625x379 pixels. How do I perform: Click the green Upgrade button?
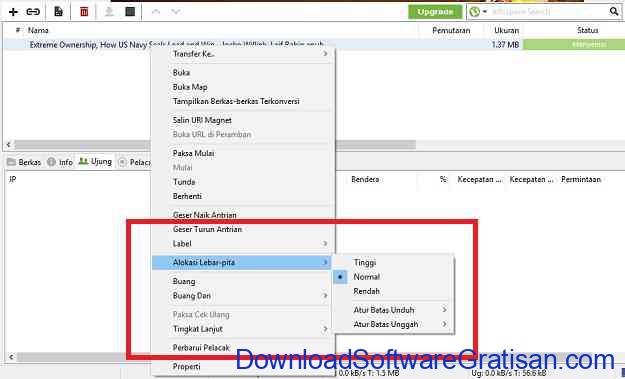coord(435,12)
